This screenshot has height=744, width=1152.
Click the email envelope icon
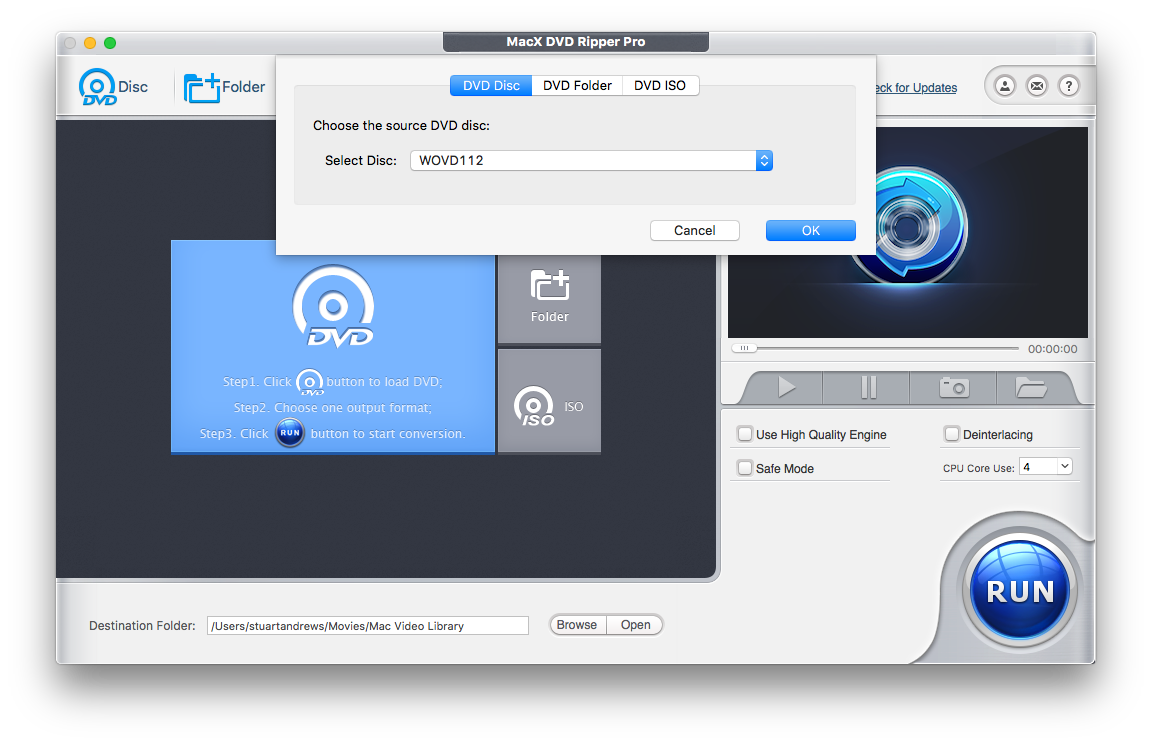coord(1037,87)
